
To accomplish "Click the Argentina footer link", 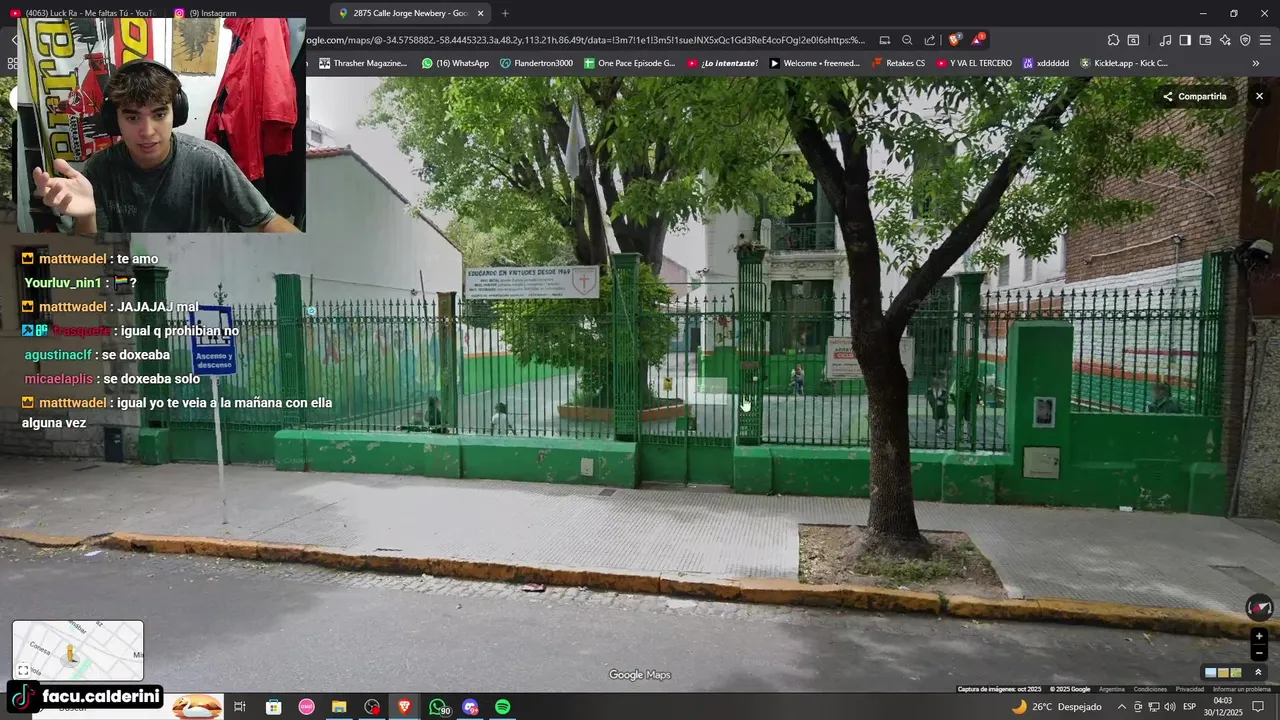I will (1111, 689).
